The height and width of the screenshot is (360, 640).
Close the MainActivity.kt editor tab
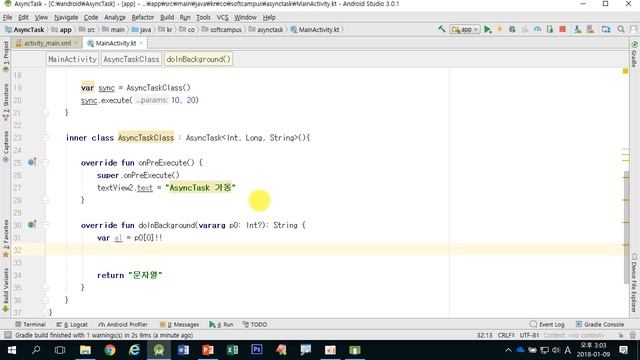click(x=141, y=43)
